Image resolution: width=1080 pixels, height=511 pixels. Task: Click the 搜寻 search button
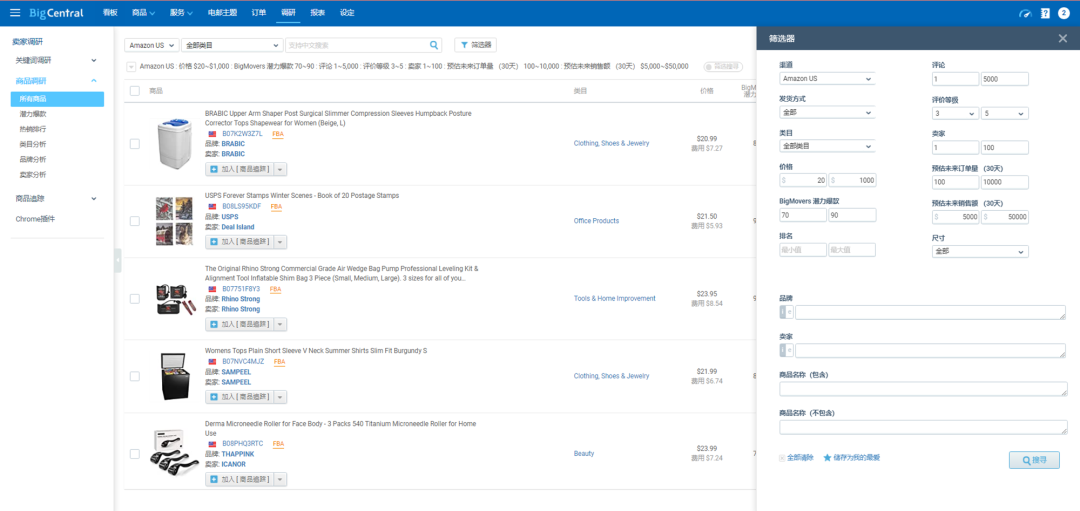click(1034, 460)
